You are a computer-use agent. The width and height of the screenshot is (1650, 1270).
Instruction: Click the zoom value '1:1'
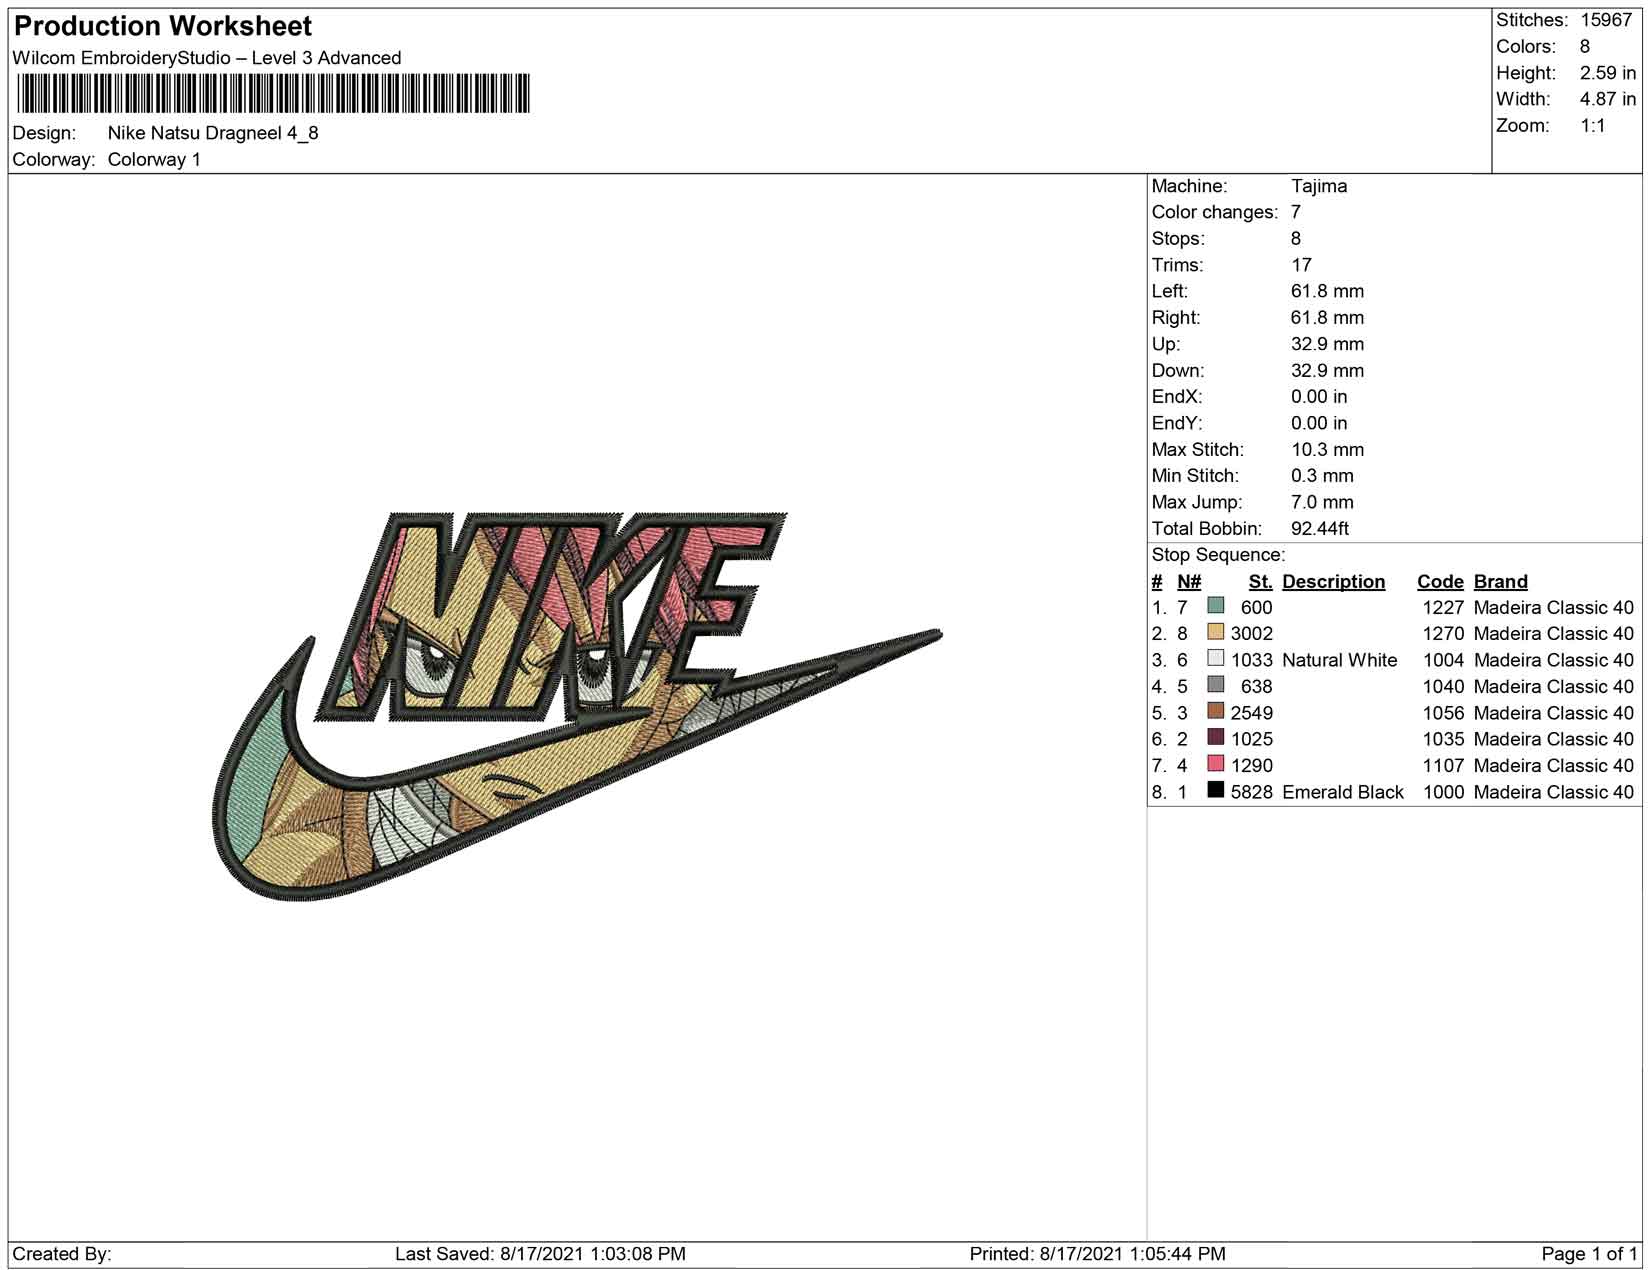tap(1593, 126)
